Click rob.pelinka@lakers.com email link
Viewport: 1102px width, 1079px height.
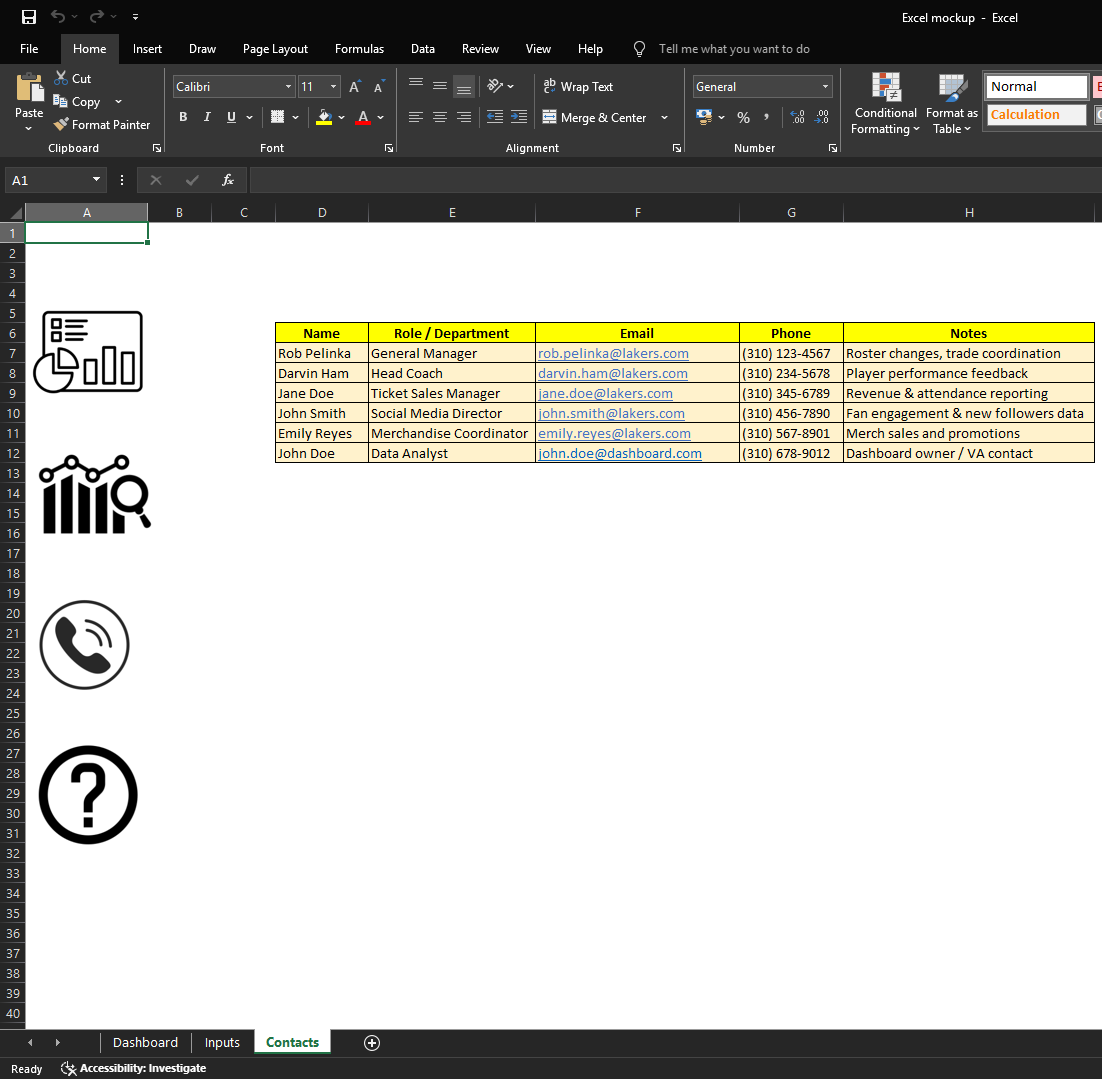(613, 353)
